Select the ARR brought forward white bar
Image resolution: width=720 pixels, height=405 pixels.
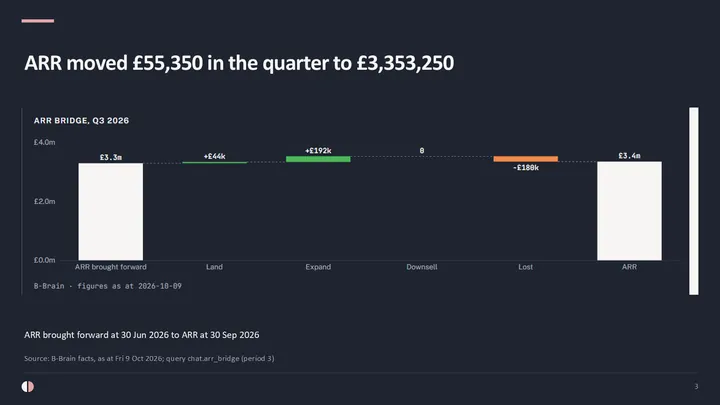[x=111, y=212]
